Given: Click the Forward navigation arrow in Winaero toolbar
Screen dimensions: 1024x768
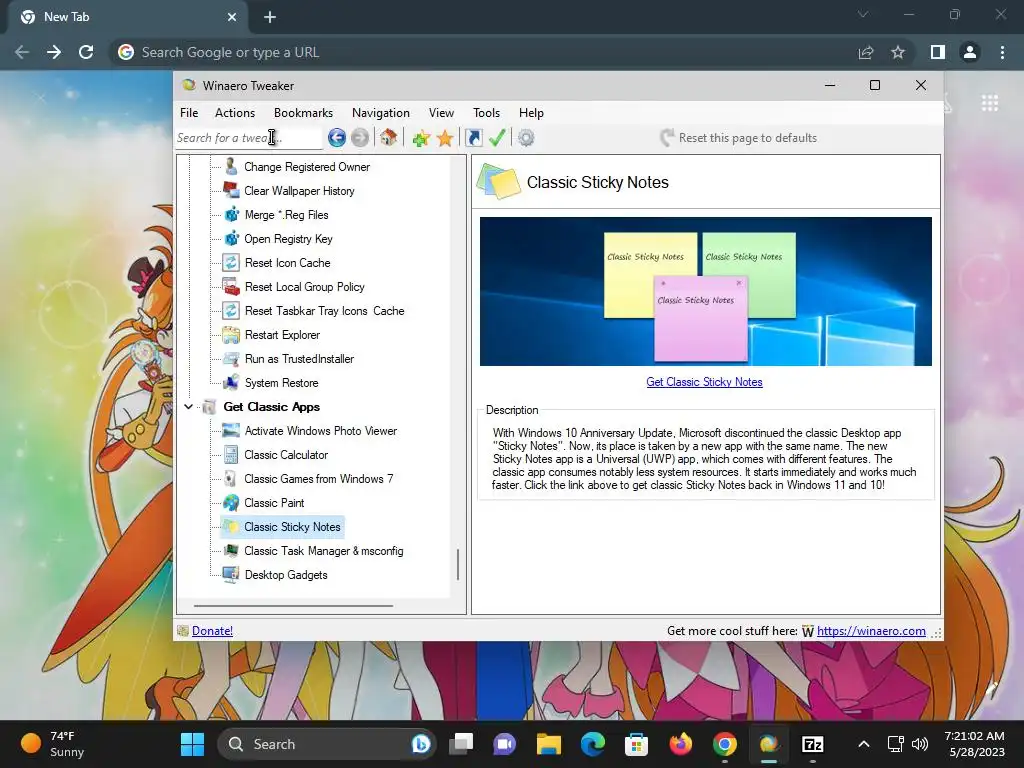Looking at the screenshot, I should tap(360, 138).
